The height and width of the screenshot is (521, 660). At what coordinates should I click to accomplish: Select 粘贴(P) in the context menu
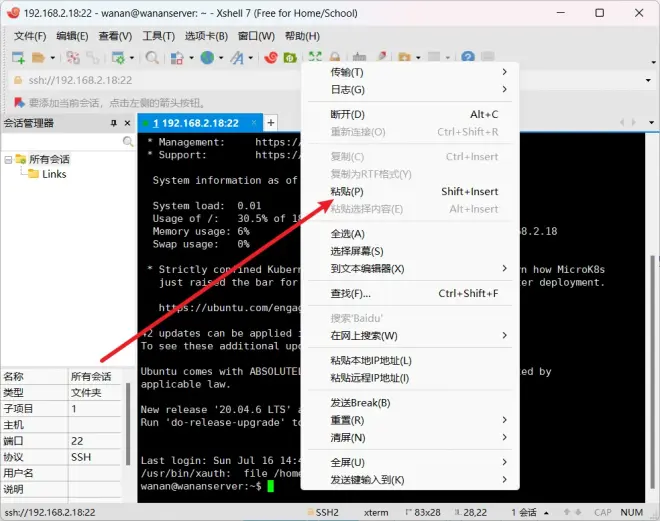pos(410,191)
